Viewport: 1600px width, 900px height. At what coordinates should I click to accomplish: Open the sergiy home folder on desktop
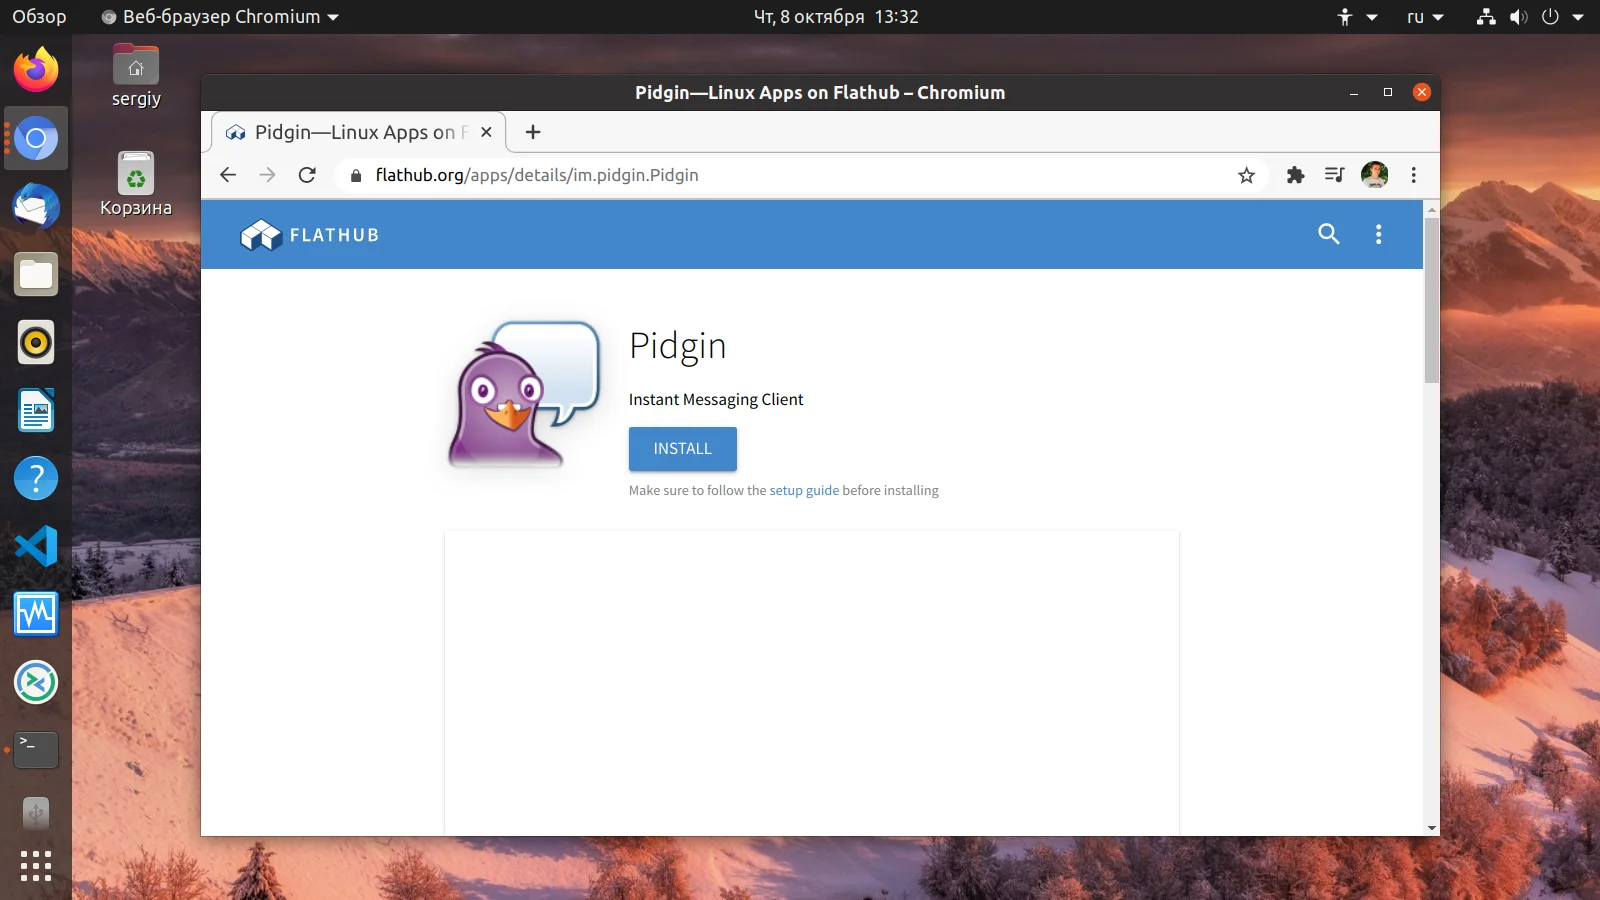pos(136,76)
